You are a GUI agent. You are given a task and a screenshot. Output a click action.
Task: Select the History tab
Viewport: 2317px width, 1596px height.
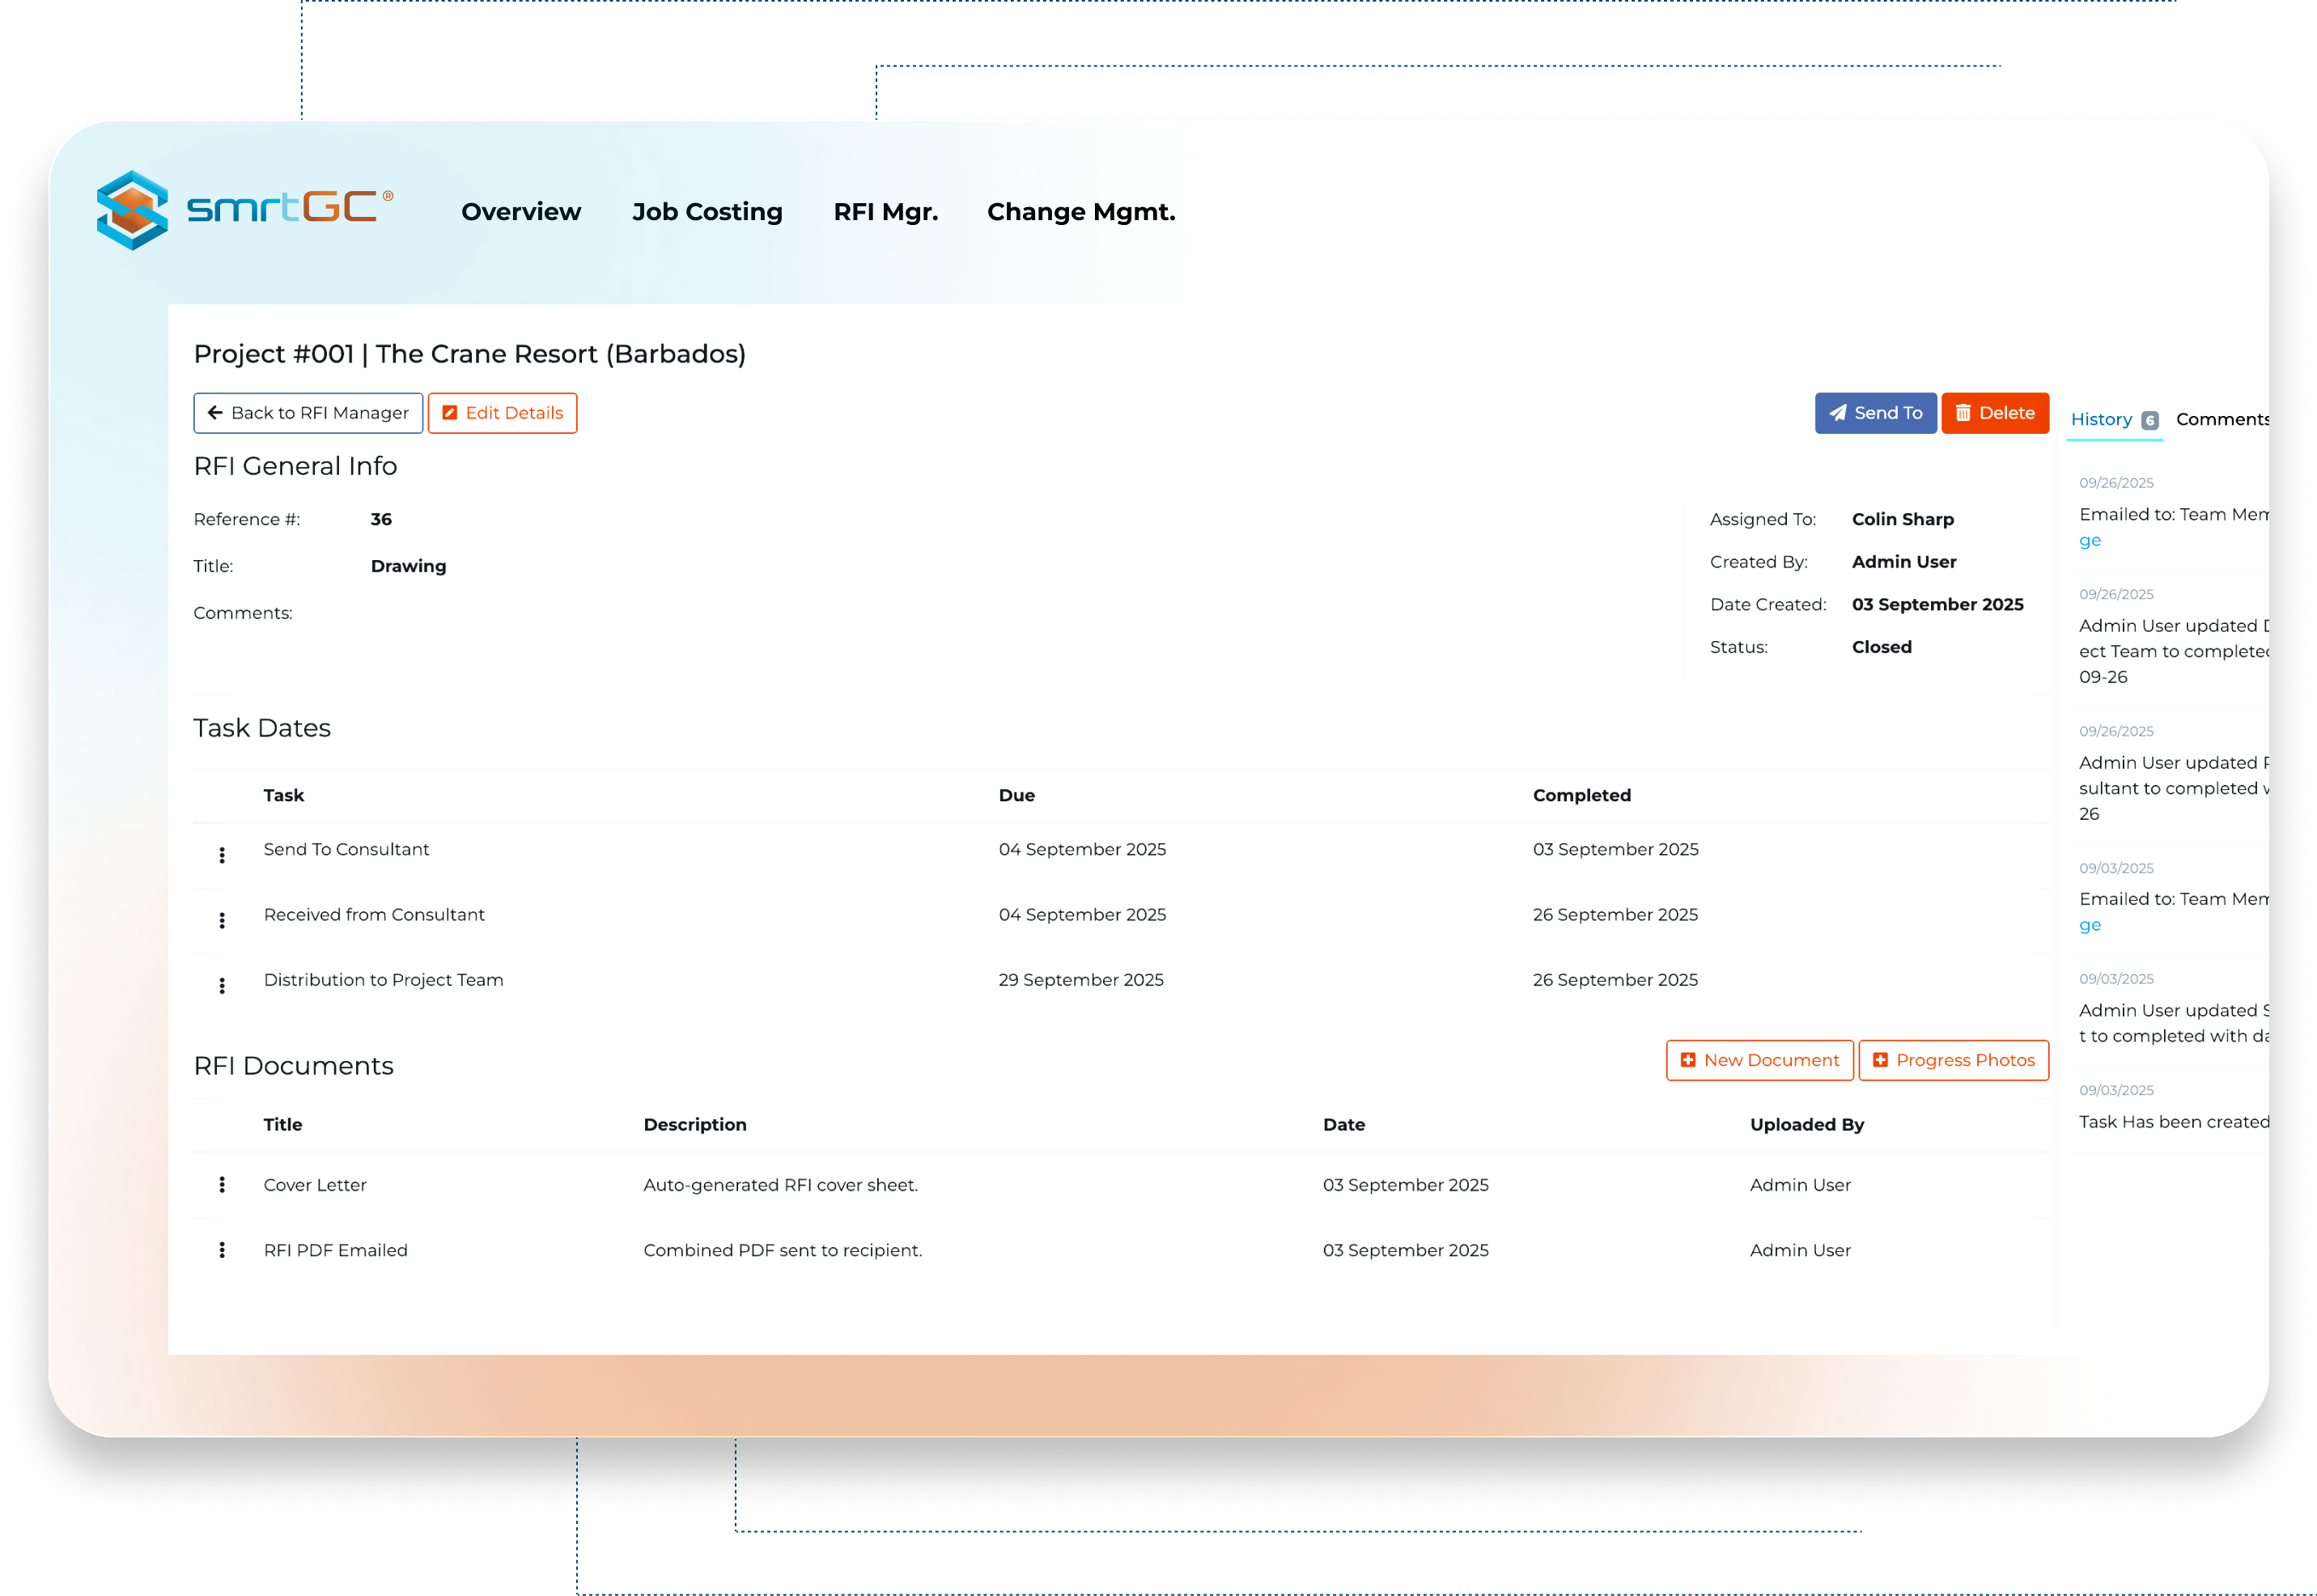2101,420
